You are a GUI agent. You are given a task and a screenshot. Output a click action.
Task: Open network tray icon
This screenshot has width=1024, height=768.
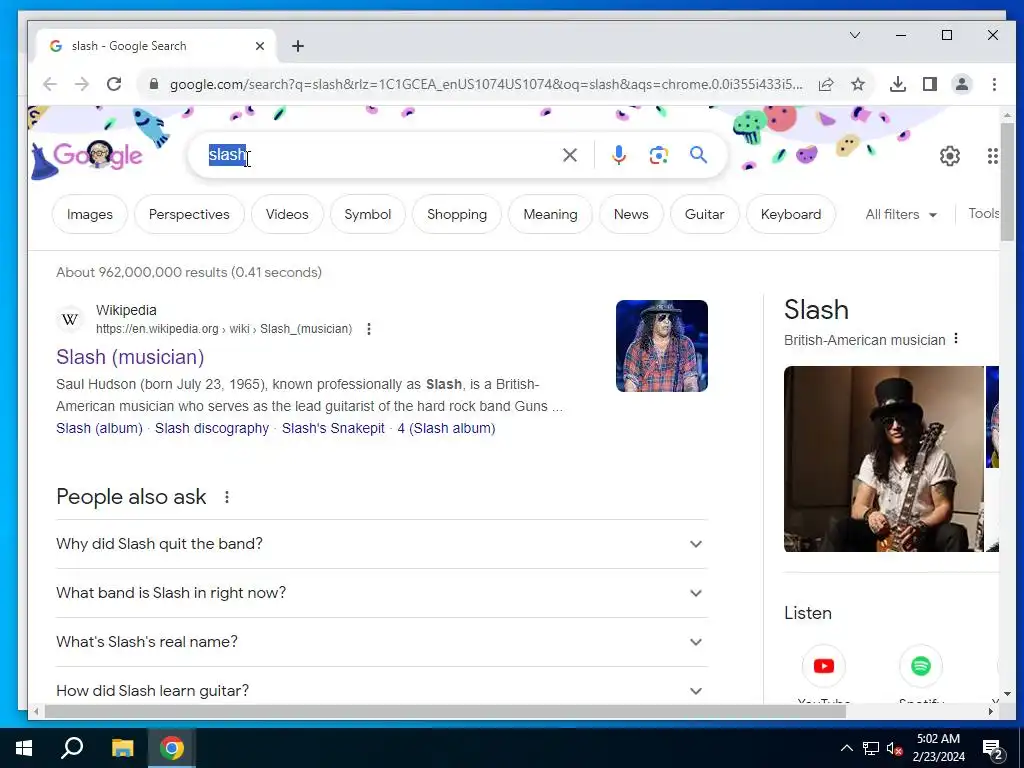pyautogui.click(x=871, y=748)
